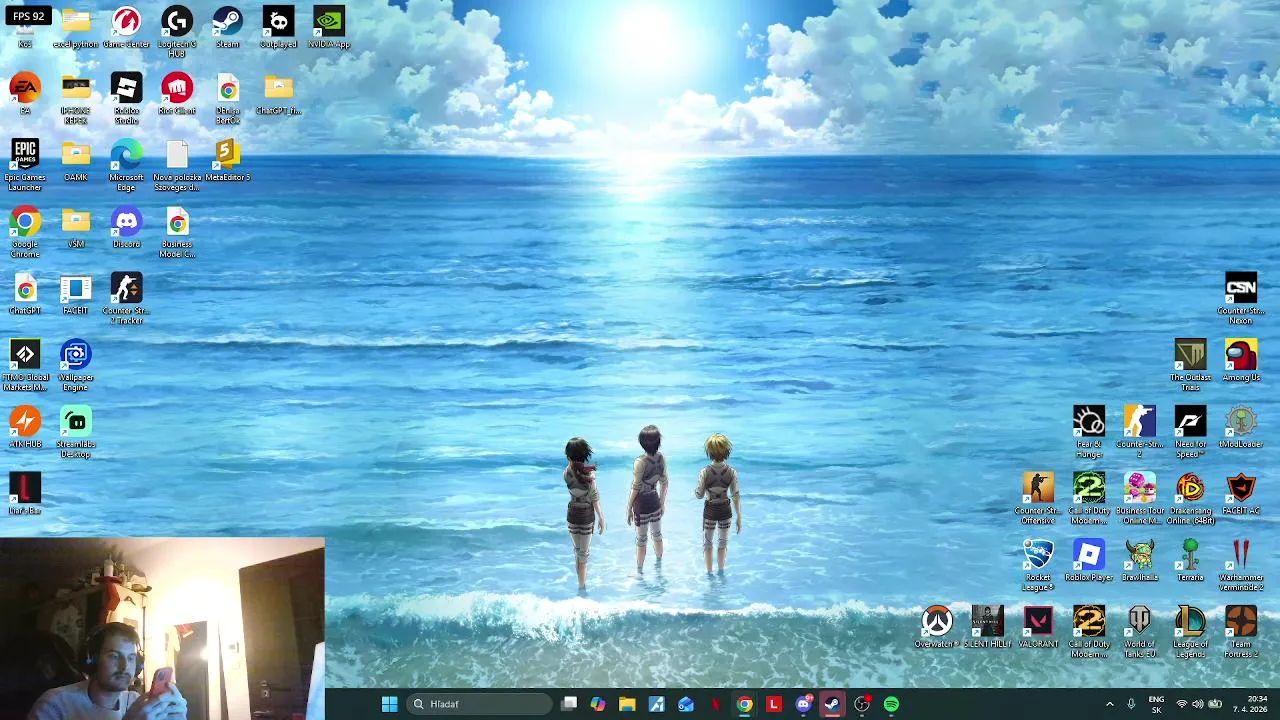This screenshot has height=720, width=1280.
Task: Select the Counter-Strike Offensive icon
Action: point(1038,499)
